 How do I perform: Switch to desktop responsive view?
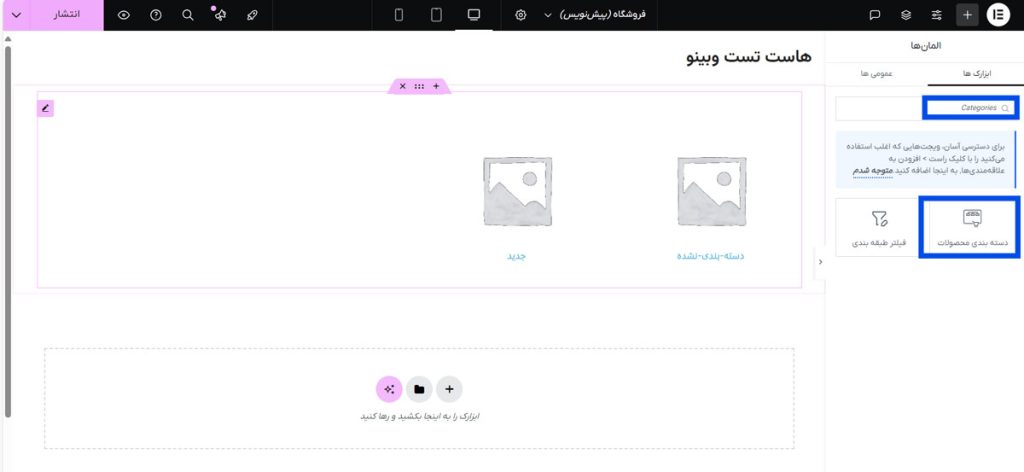pos(474,15)
